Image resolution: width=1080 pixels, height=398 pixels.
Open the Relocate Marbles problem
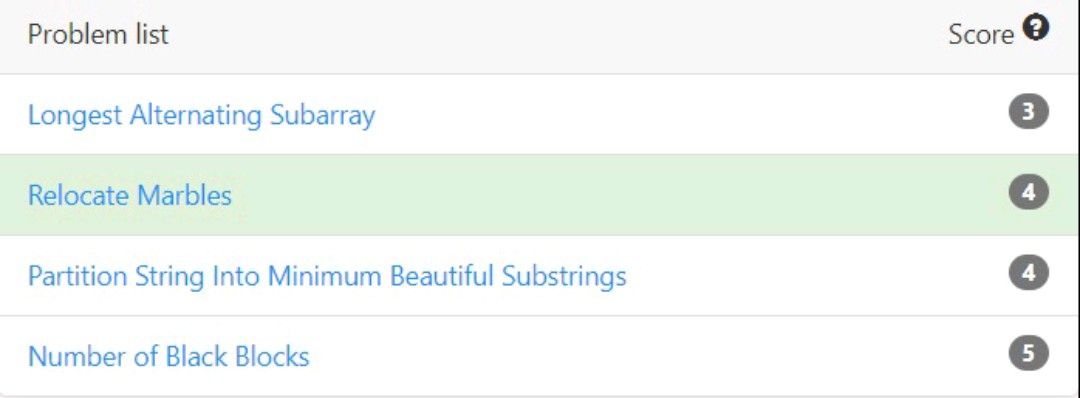[x=129, y=196]
